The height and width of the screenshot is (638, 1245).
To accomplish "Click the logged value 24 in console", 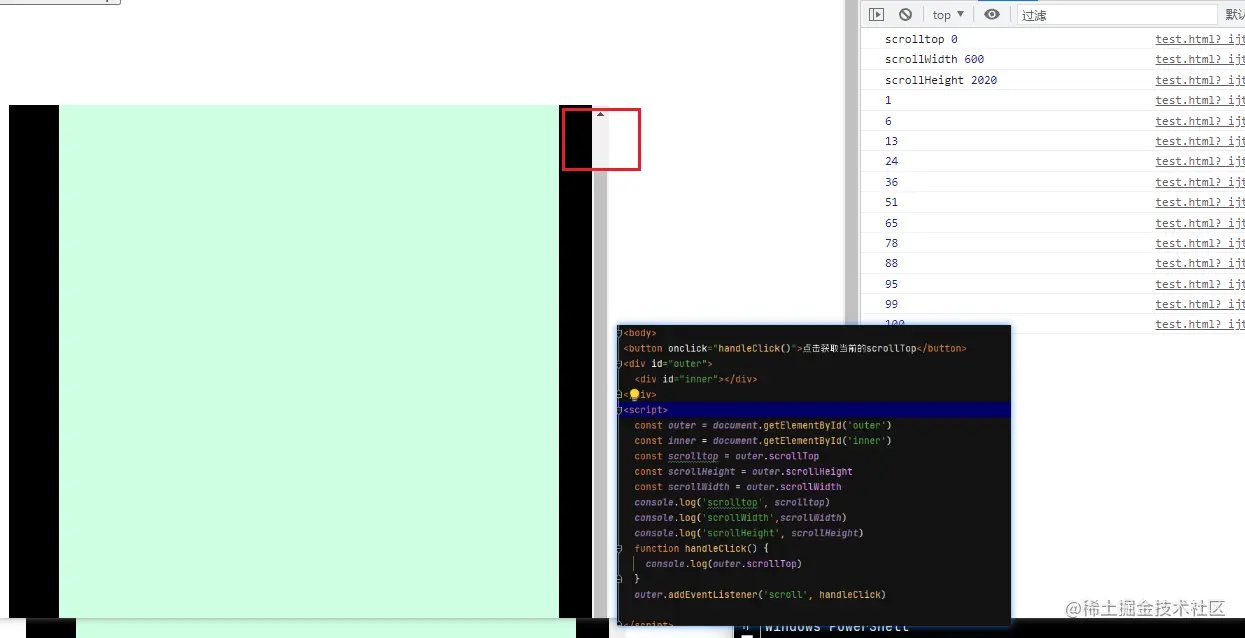I will pos(891,161).
